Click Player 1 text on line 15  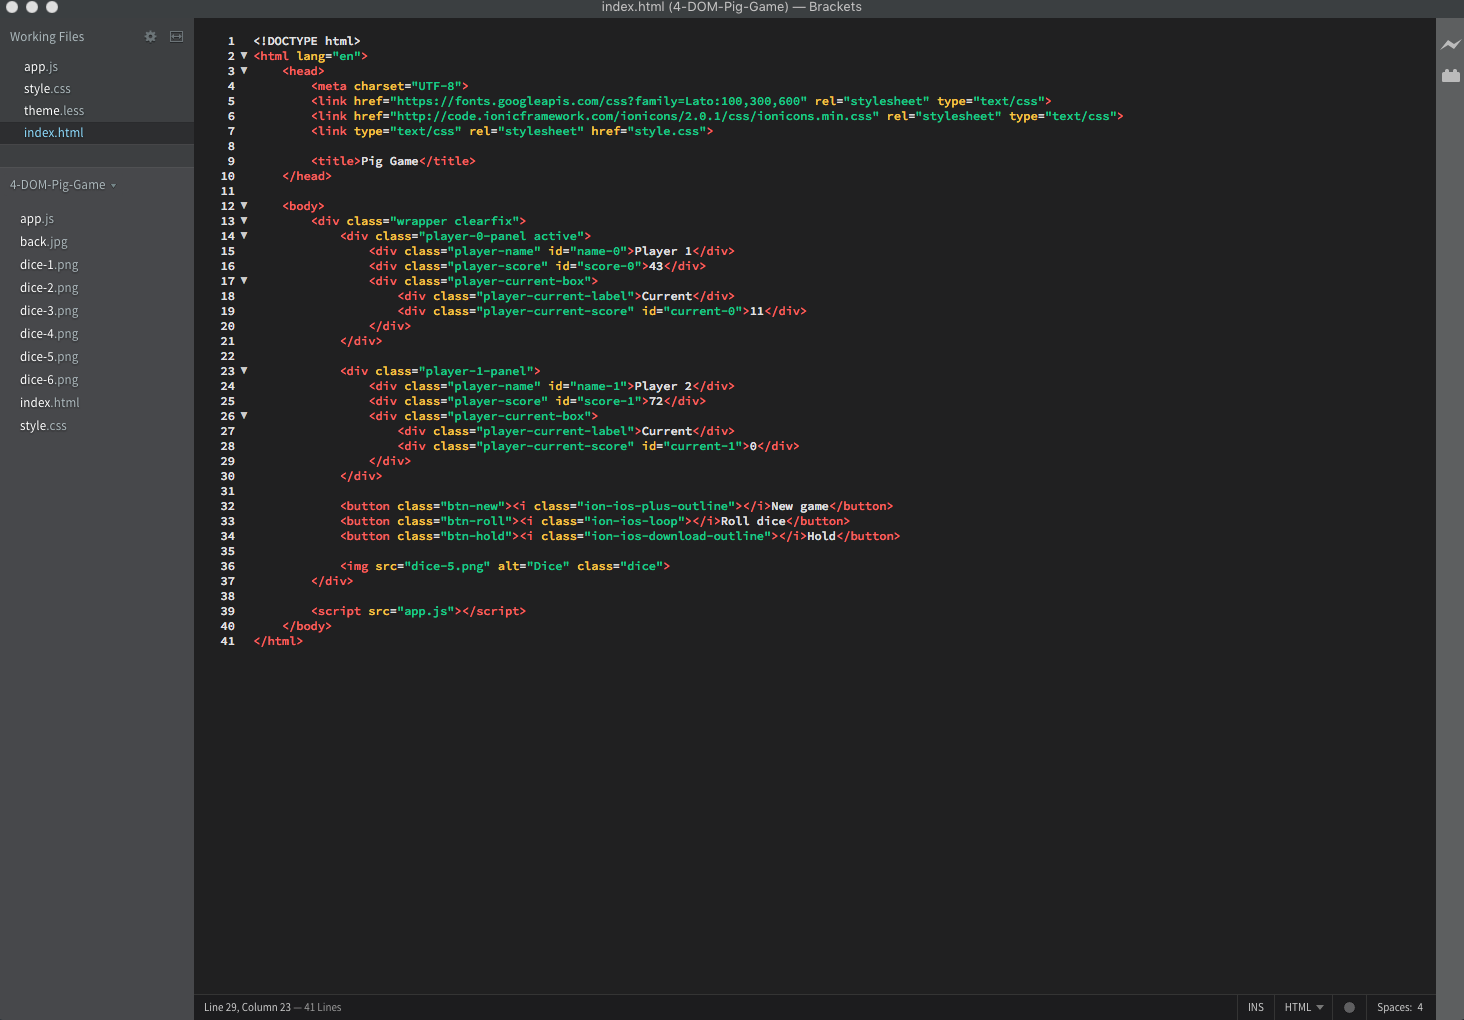[x=663, y=251]
